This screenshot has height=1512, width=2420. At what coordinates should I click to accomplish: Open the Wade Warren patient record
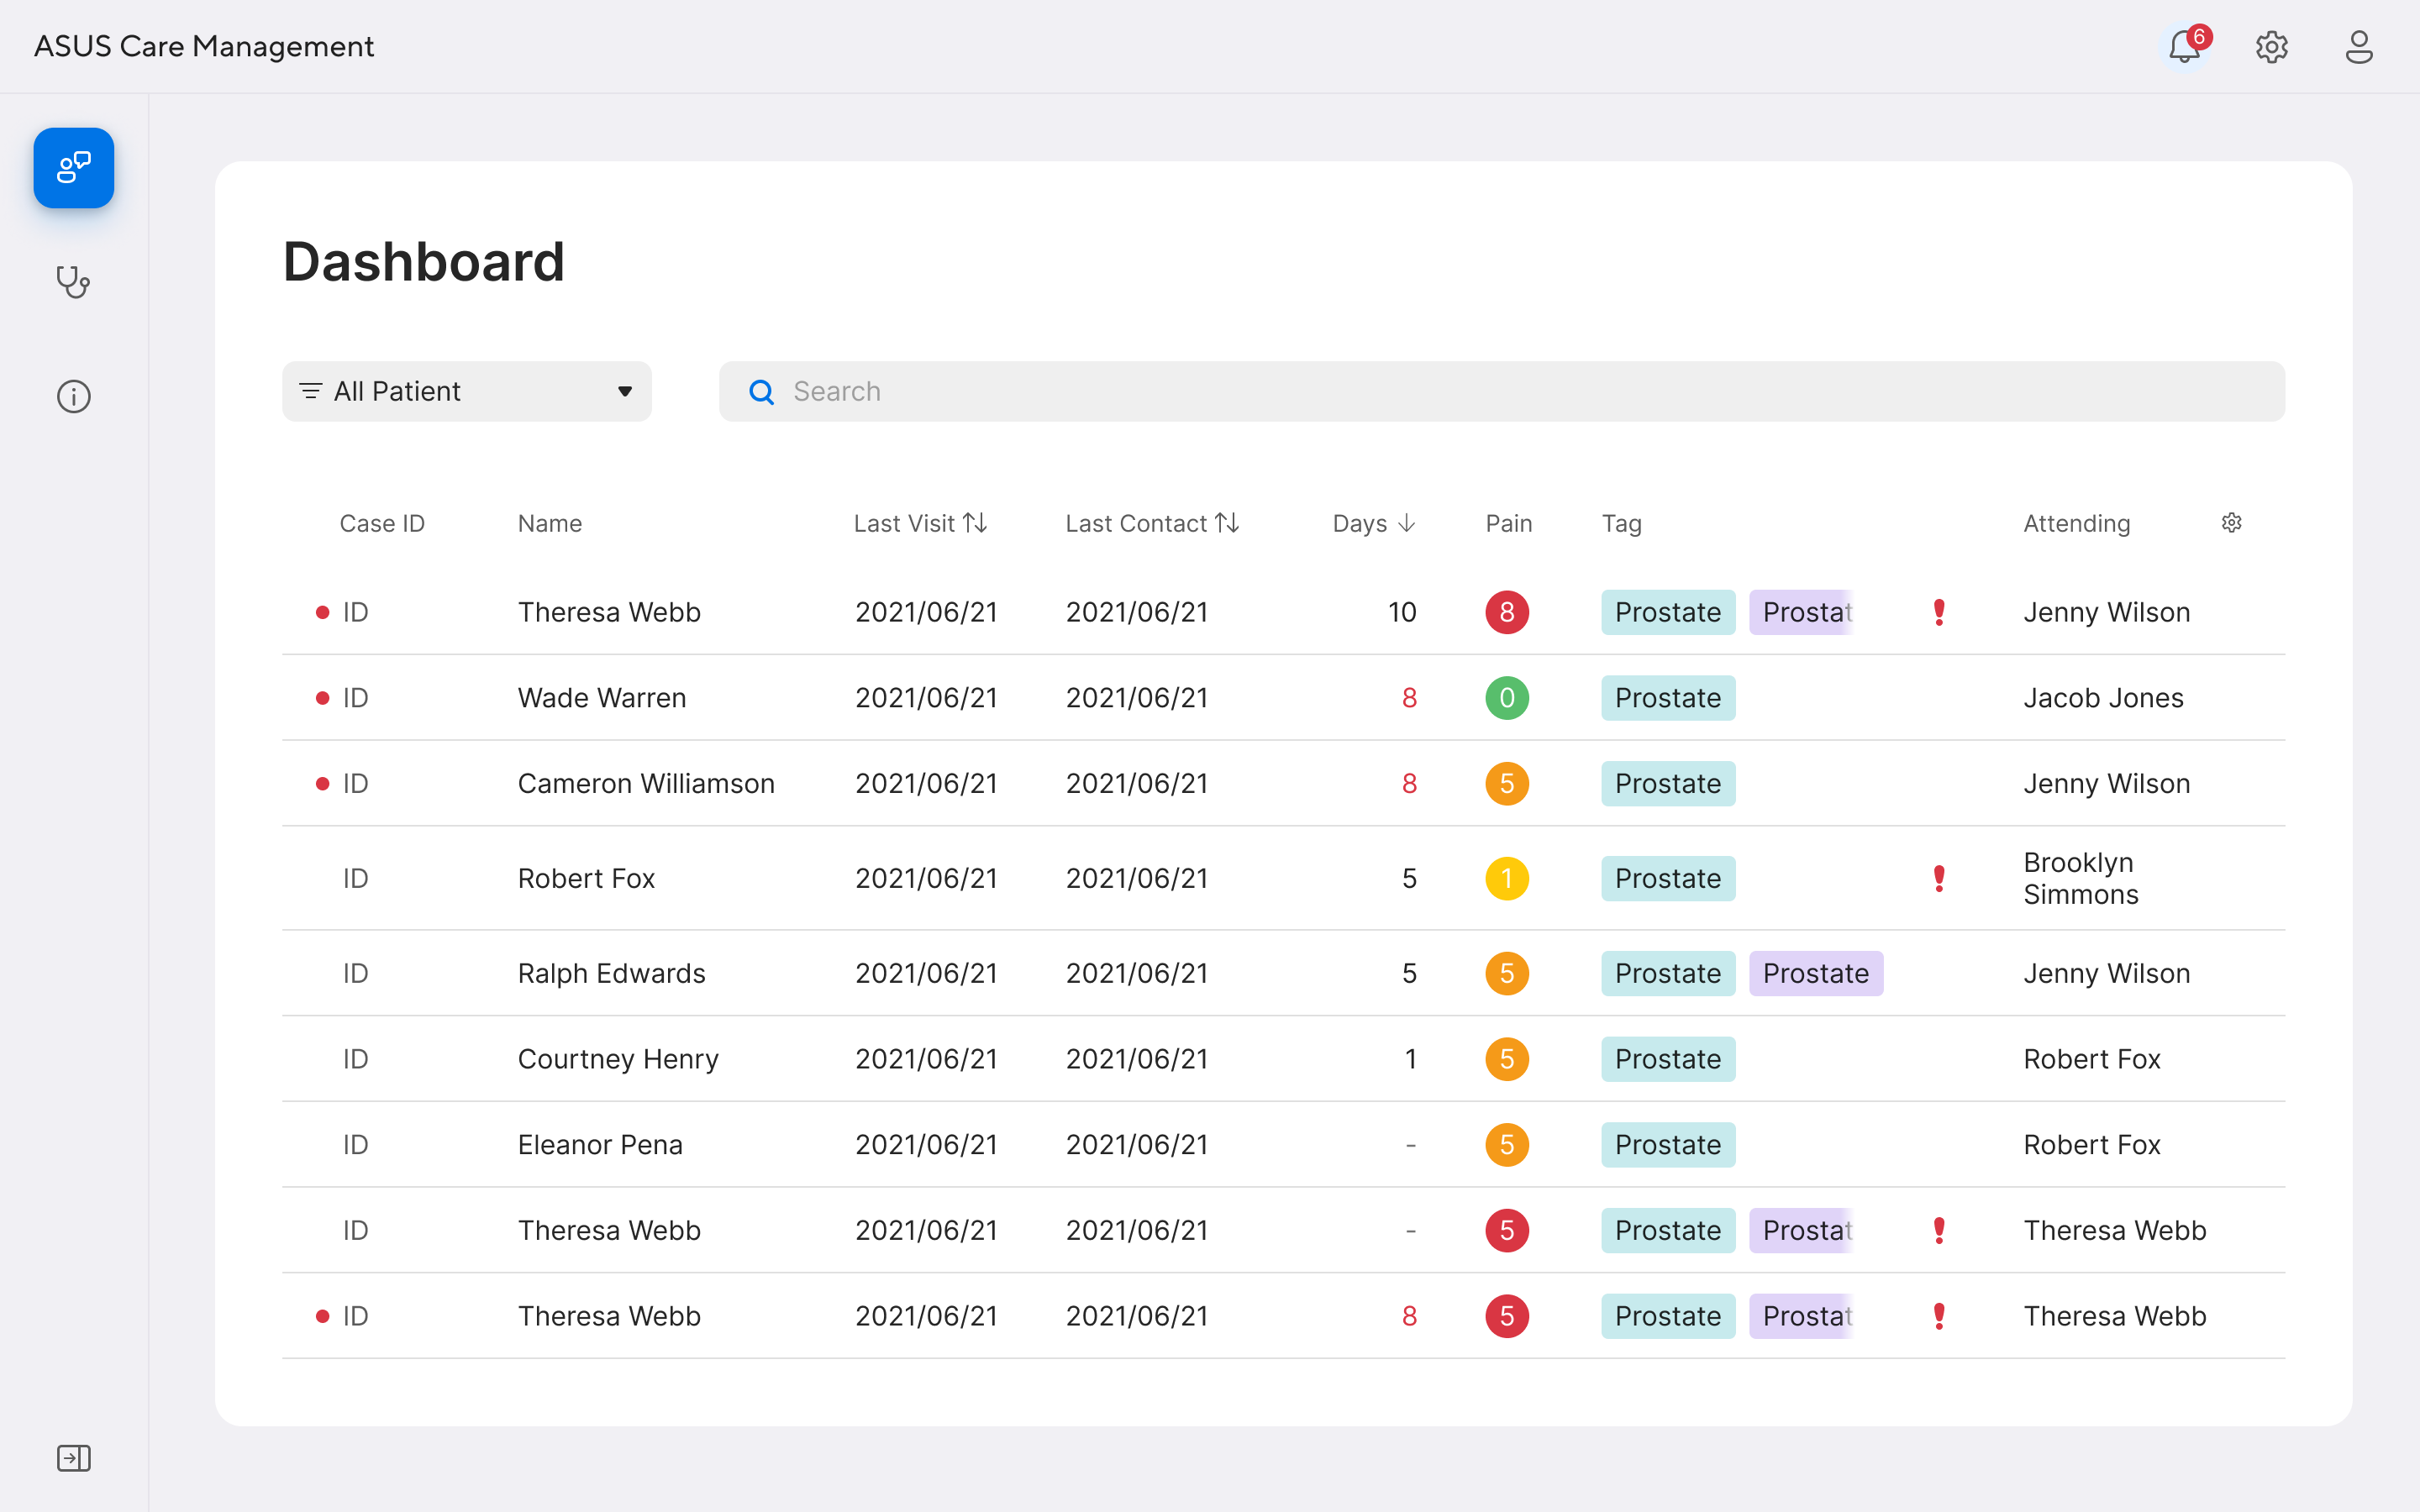[602, 698]
